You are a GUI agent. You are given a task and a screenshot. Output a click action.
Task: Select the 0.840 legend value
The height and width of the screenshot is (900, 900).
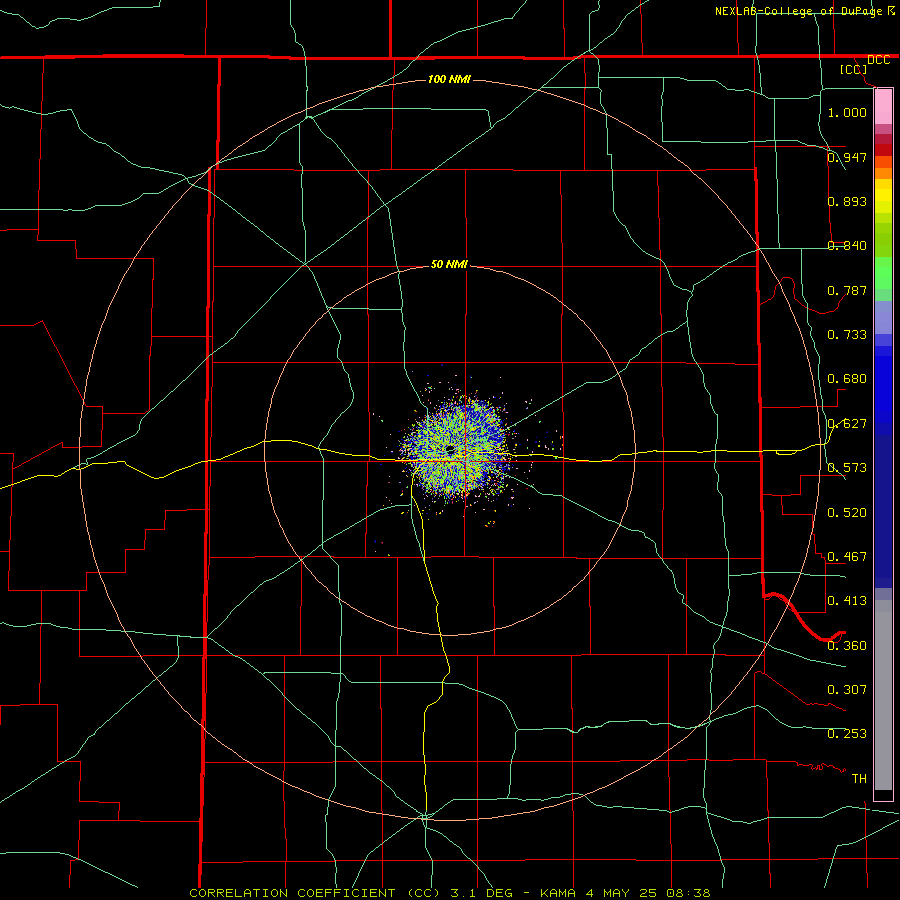(x=847, y=246)
